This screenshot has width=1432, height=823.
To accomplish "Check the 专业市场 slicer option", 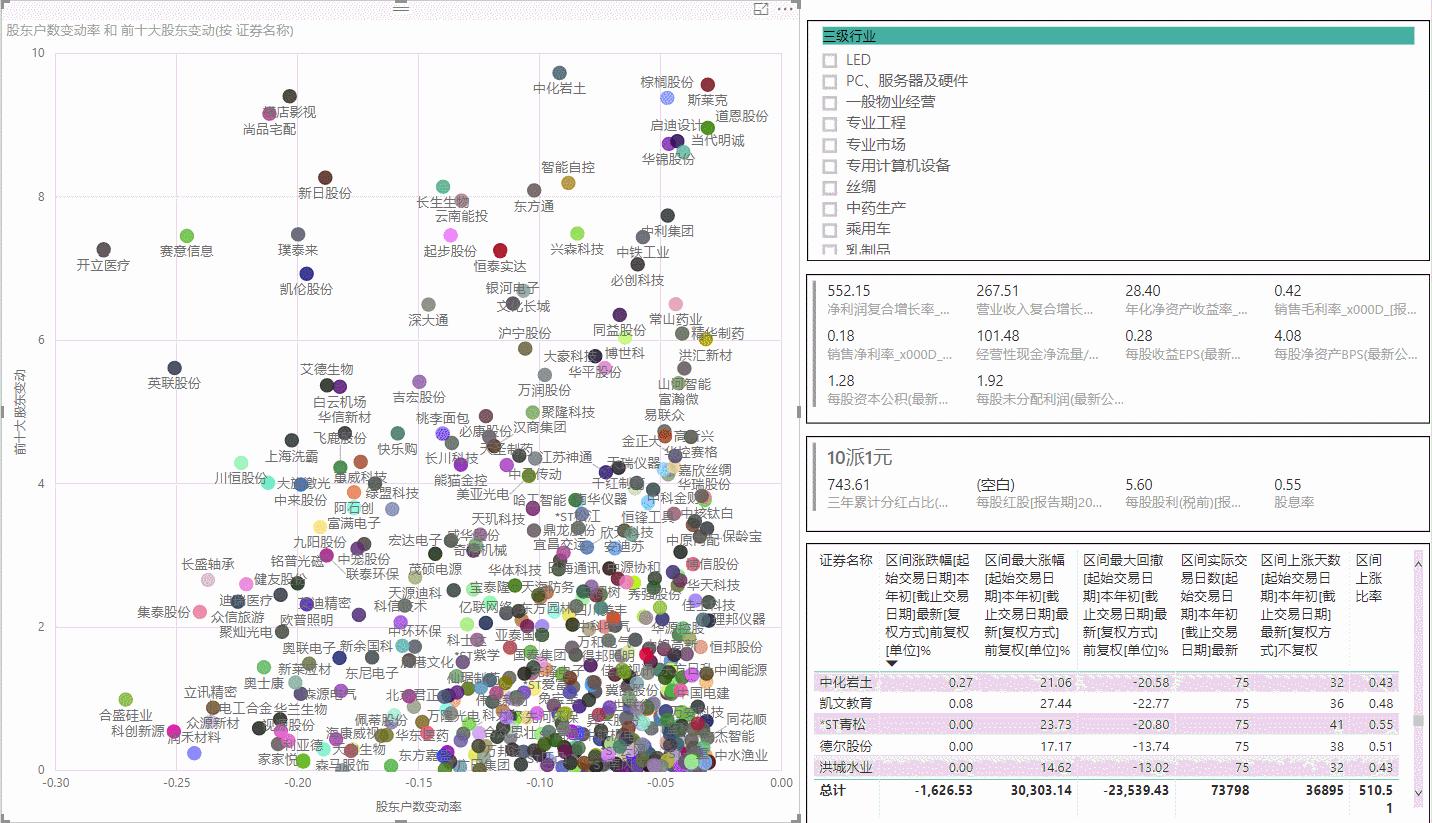I will [x=830, y=144].
